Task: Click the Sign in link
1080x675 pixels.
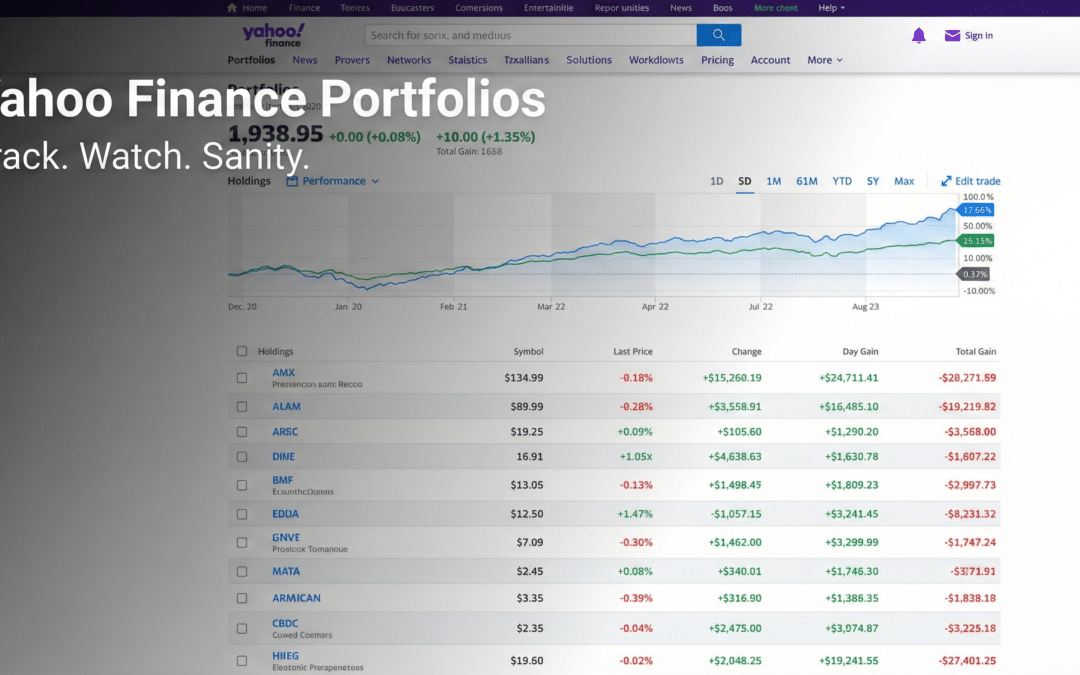Action: (979, 36)
